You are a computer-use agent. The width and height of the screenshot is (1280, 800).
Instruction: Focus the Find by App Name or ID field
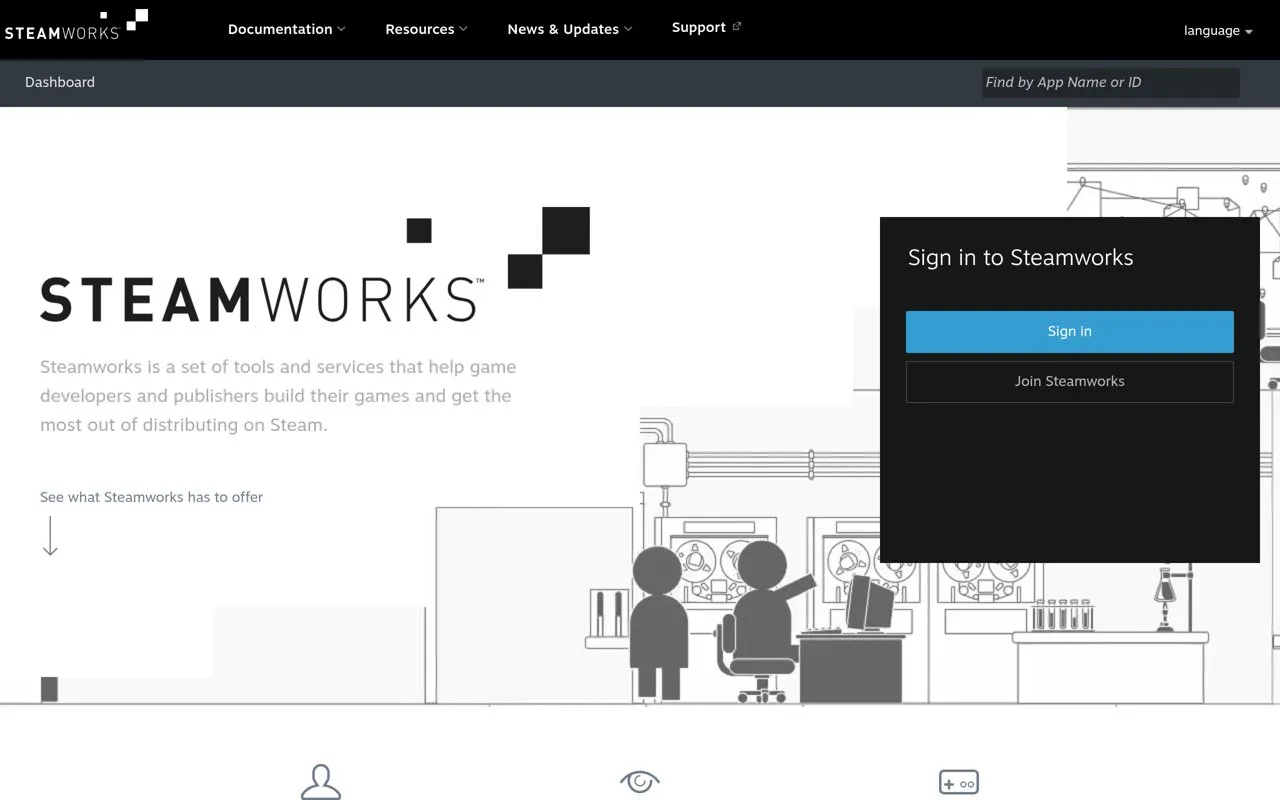pyautogui.click(x=1110, y=82)
